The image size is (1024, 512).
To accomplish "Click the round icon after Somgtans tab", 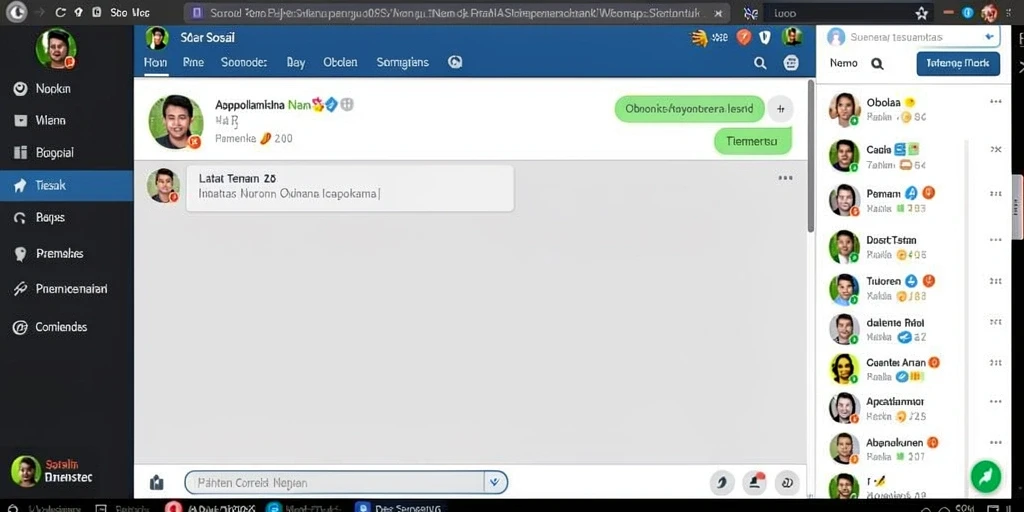I will click(455, 62).
